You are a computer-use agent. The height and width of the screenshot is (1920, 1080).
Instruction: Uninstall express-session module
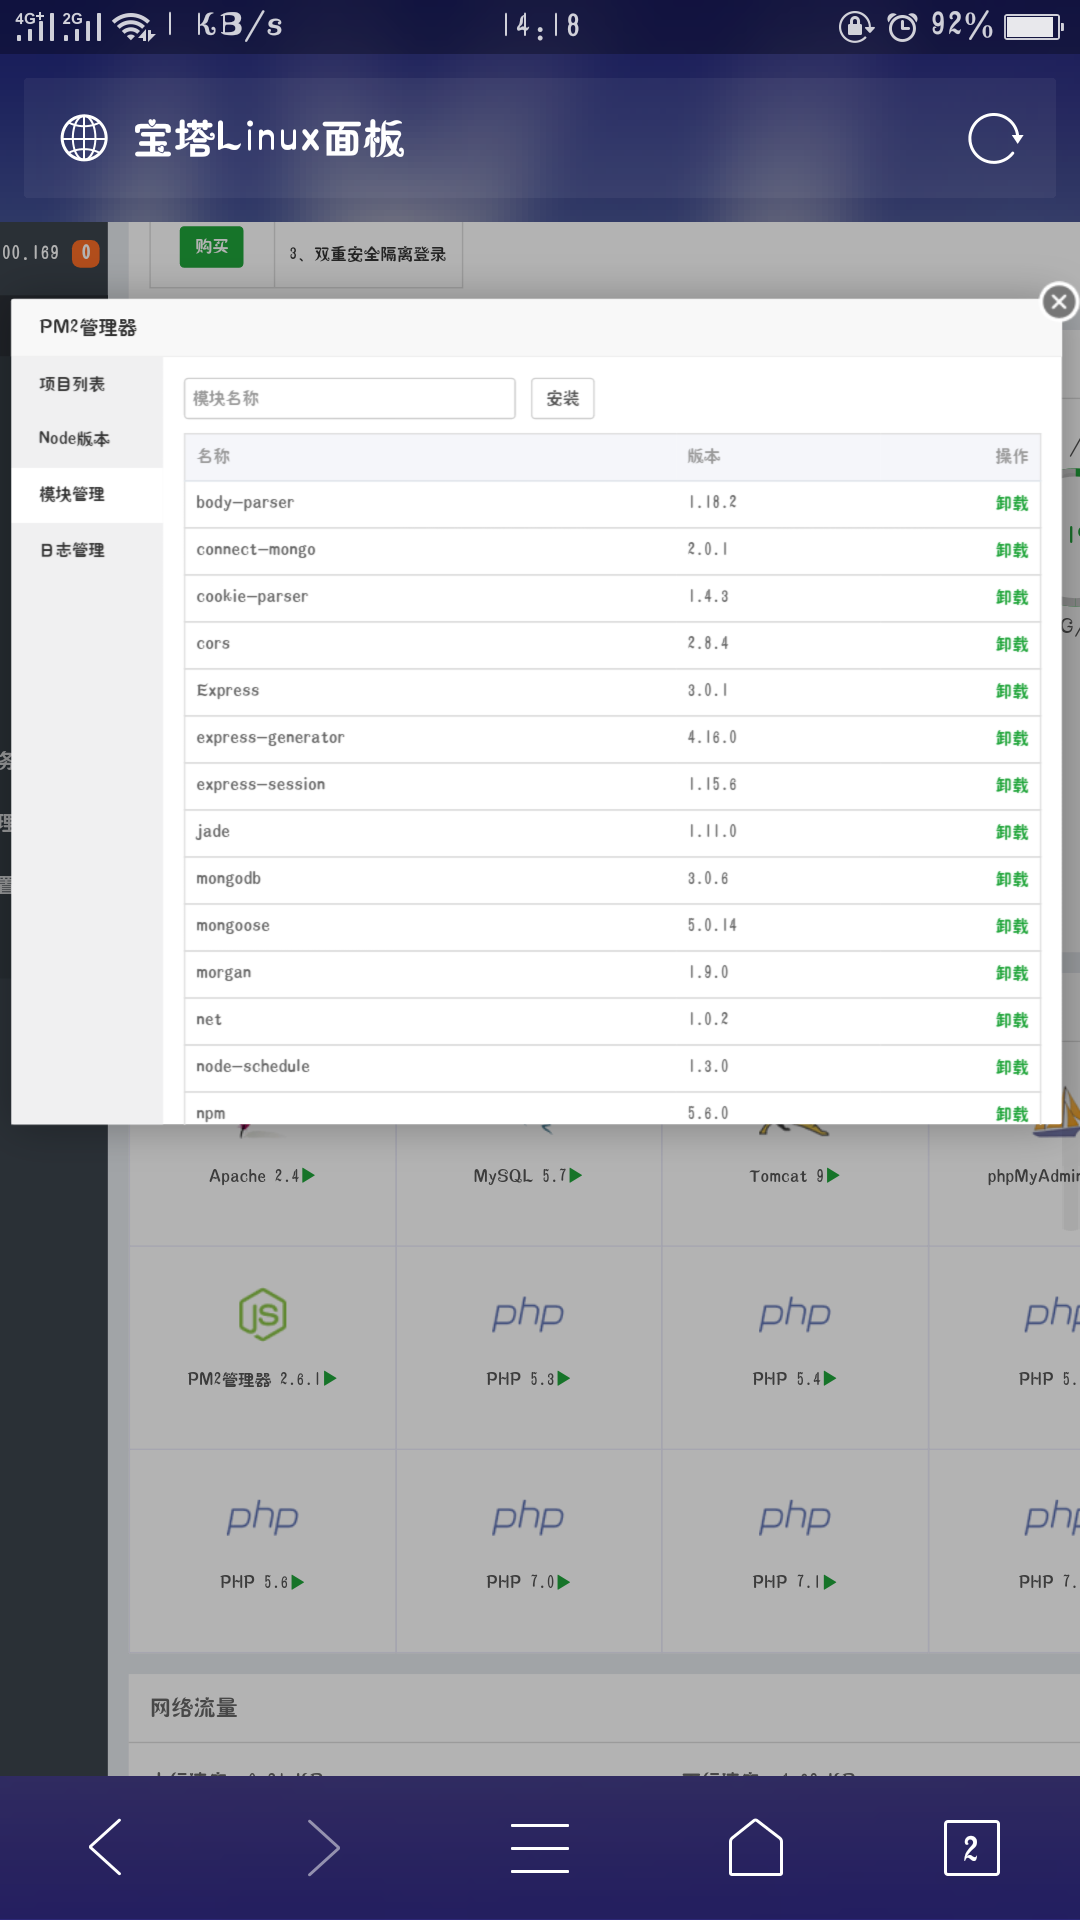1012,785
